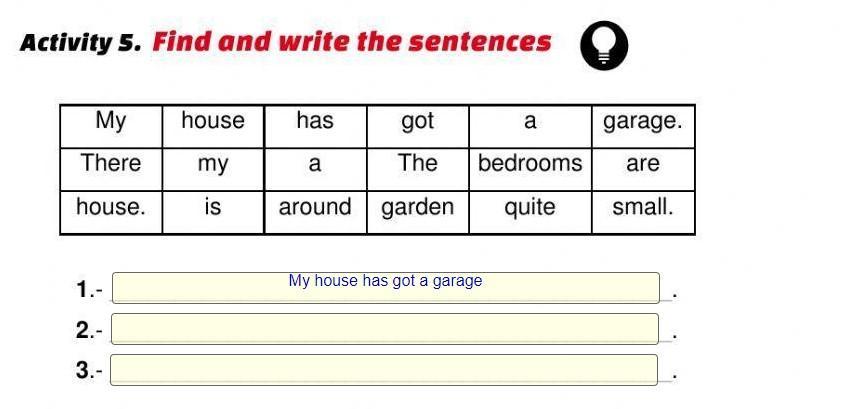Click the 'house.' cell ending with period

[111, 208]
